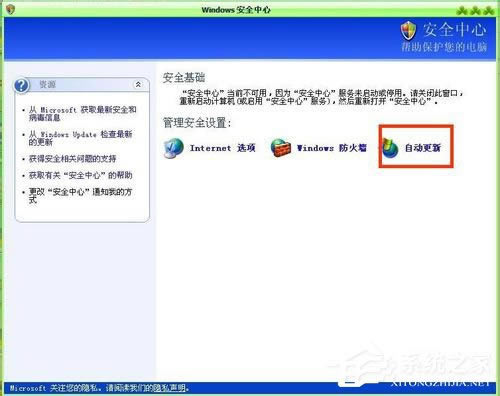Click the title bar shield icon
500x396 pixels.
coord(10,9)
